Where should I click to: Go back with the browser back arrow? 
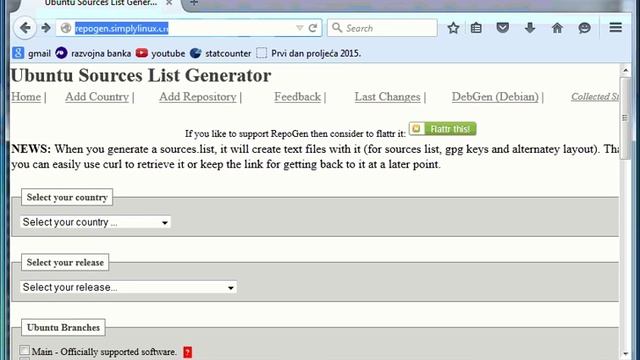25,28
